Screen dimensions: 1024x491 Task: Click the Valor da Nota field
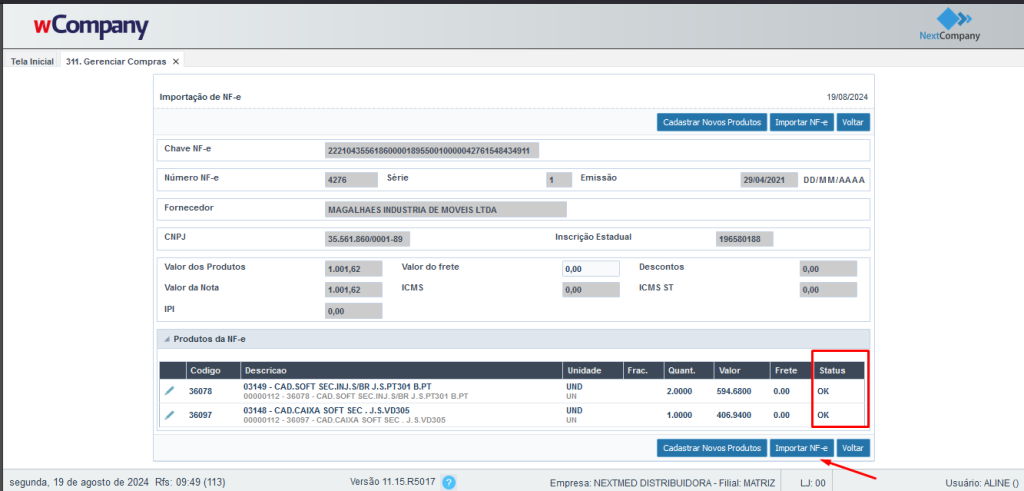pos(353,290)
